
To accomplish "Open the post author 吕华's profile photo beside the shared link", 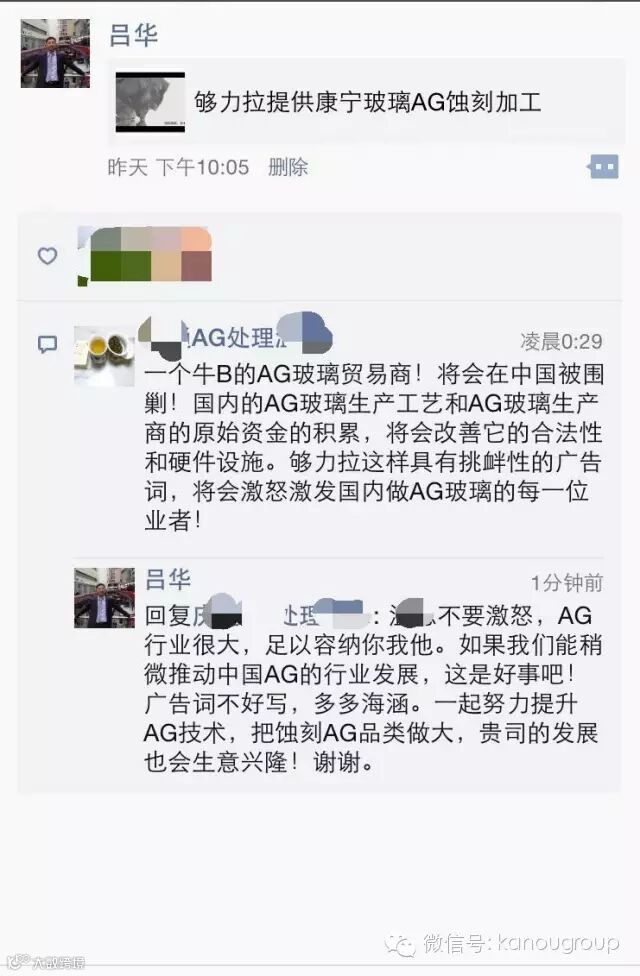I will pos(55,54).
